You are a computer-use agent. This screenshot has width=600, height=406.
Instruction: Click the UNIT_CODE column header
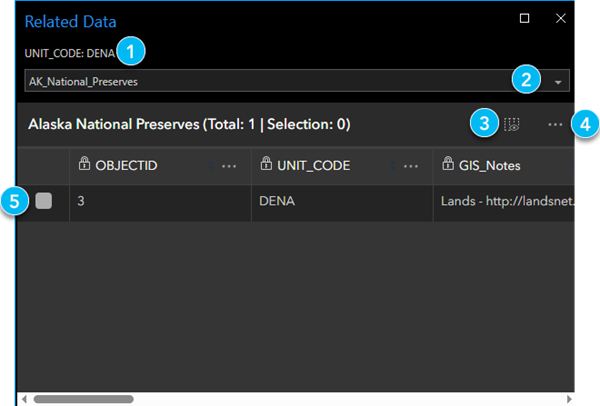point(312,166)
